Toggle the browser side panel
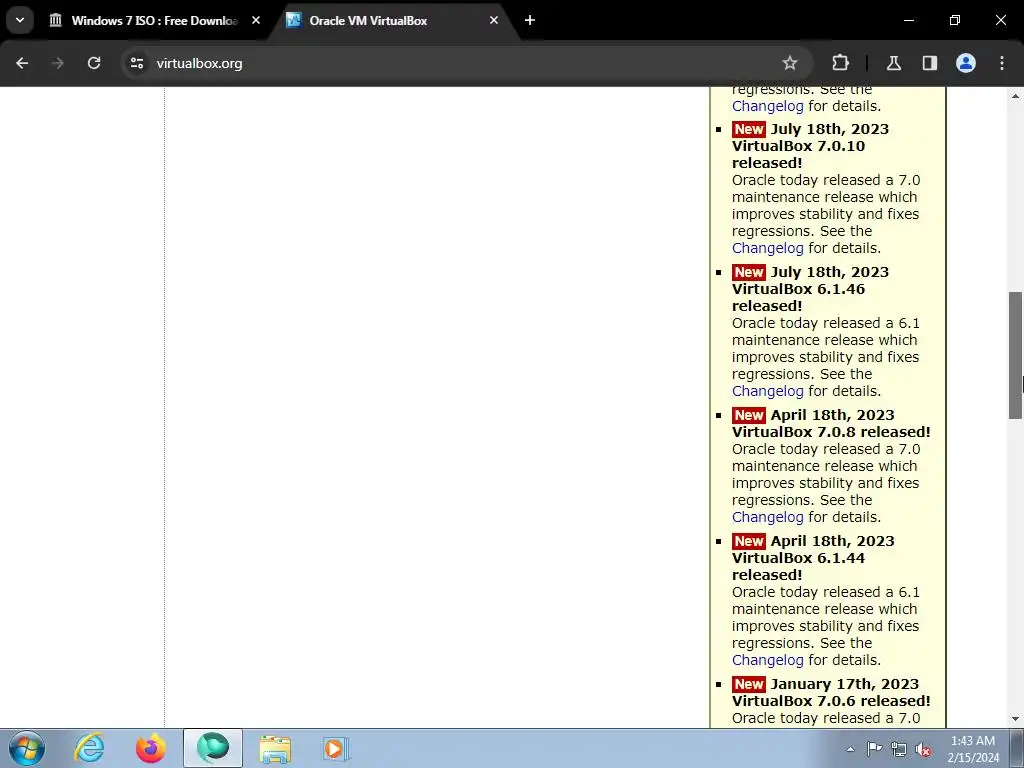Viewport: 1024px width, 768px height. coord(929,63)
